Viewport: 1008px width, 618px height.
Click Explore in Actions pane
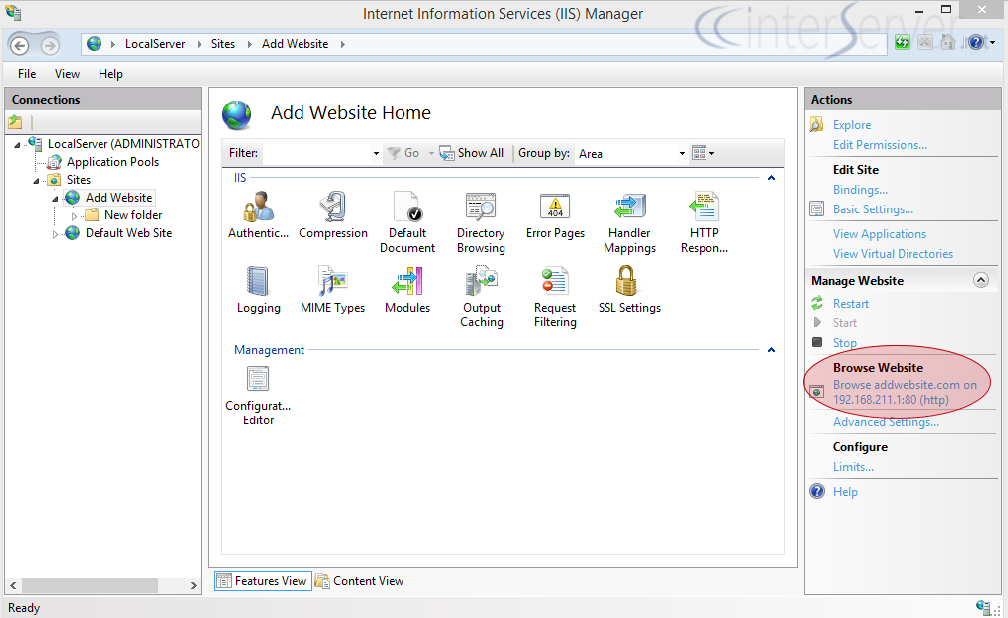point(852,125)
